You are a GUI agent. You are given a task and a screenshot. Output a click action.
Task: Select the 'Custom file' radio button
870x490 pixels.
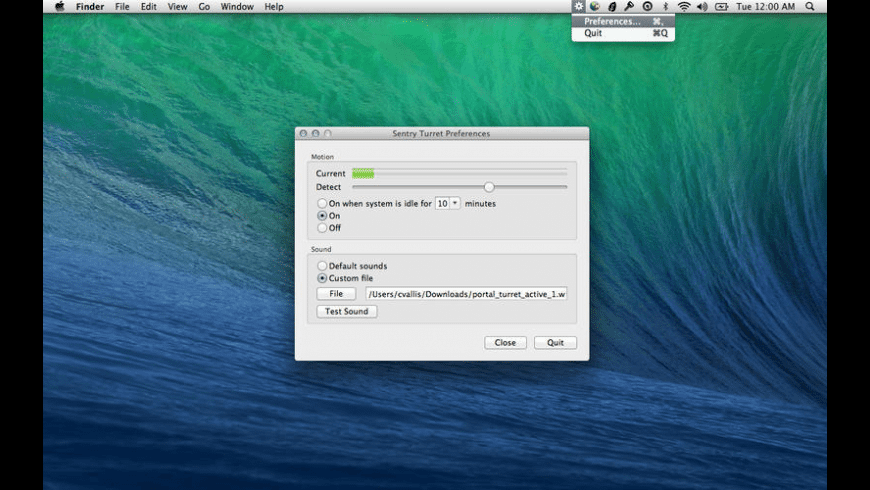(322, 278)
